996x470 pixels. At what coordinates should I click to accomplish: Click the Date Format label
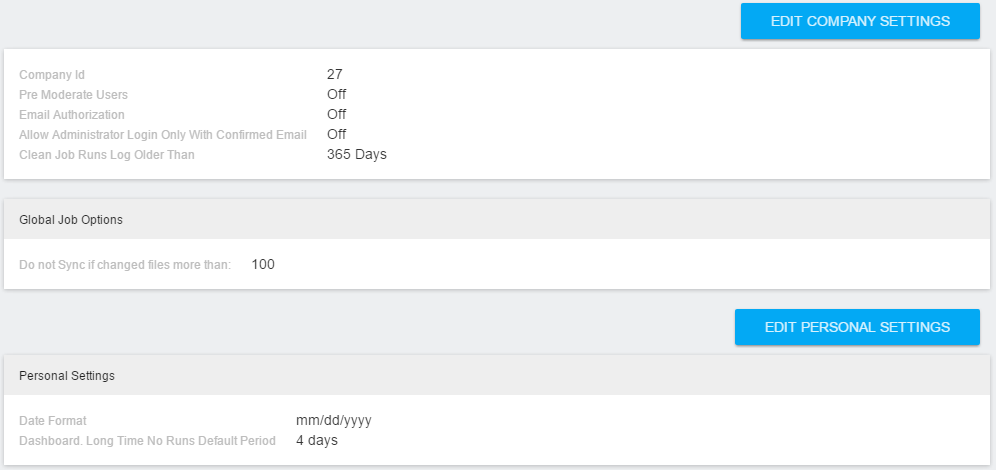tap(53, 421)
